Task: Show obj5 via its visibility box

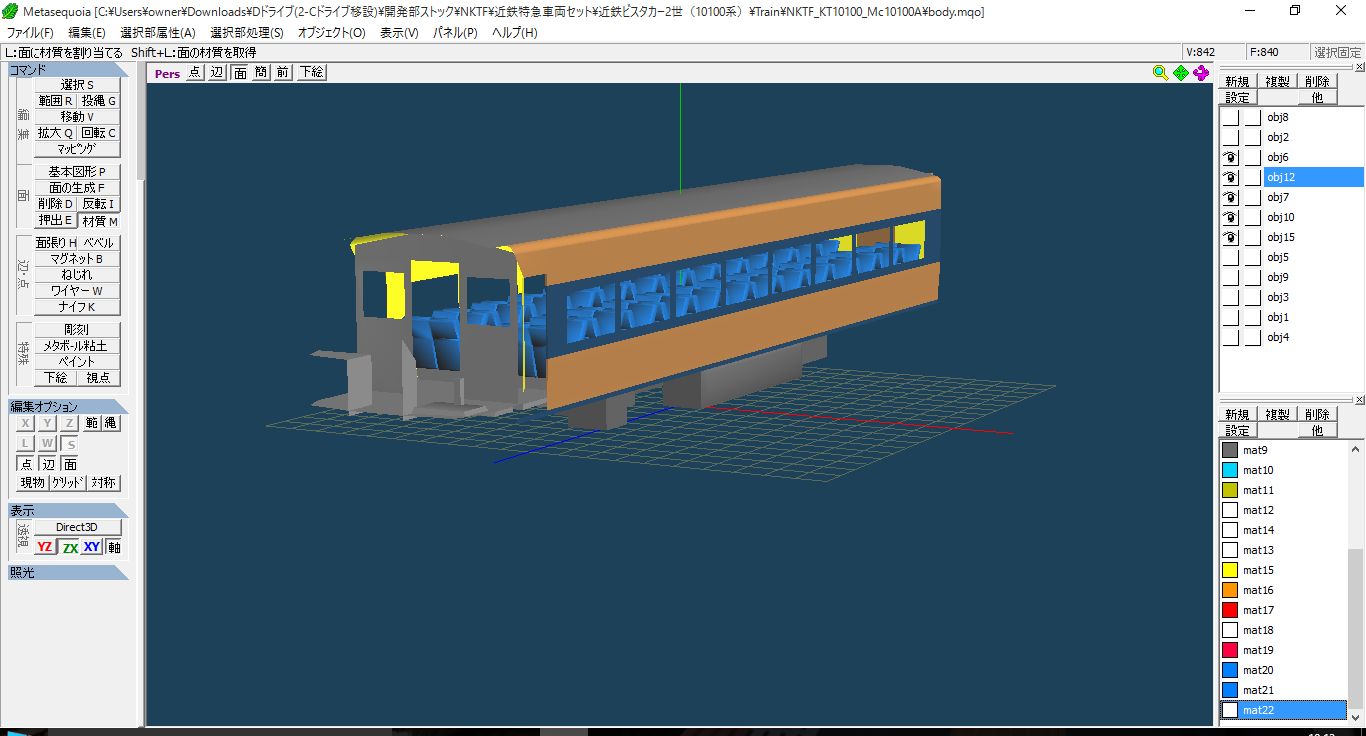Action: pyautogui.click(x=1231, y=257)
